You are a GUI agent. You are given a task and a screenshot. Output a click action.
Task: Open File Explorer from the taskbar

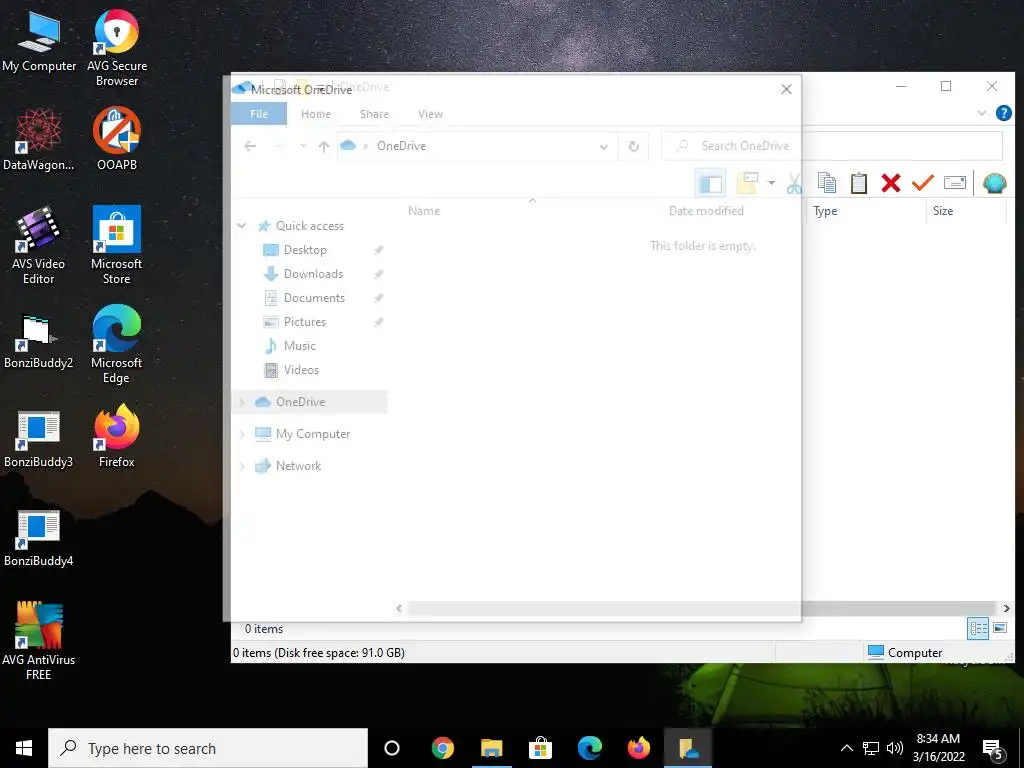(x=492, y=748)
